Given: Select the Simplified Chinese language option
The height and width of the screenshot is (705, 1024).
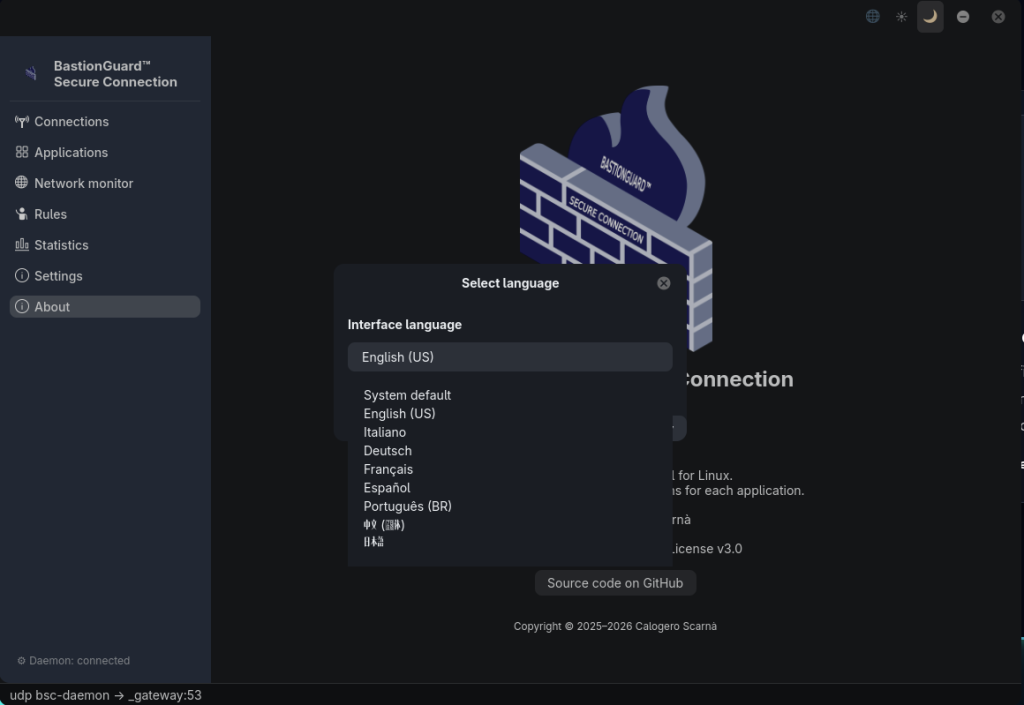Looking at the screenshot, I should coord(384,525).
